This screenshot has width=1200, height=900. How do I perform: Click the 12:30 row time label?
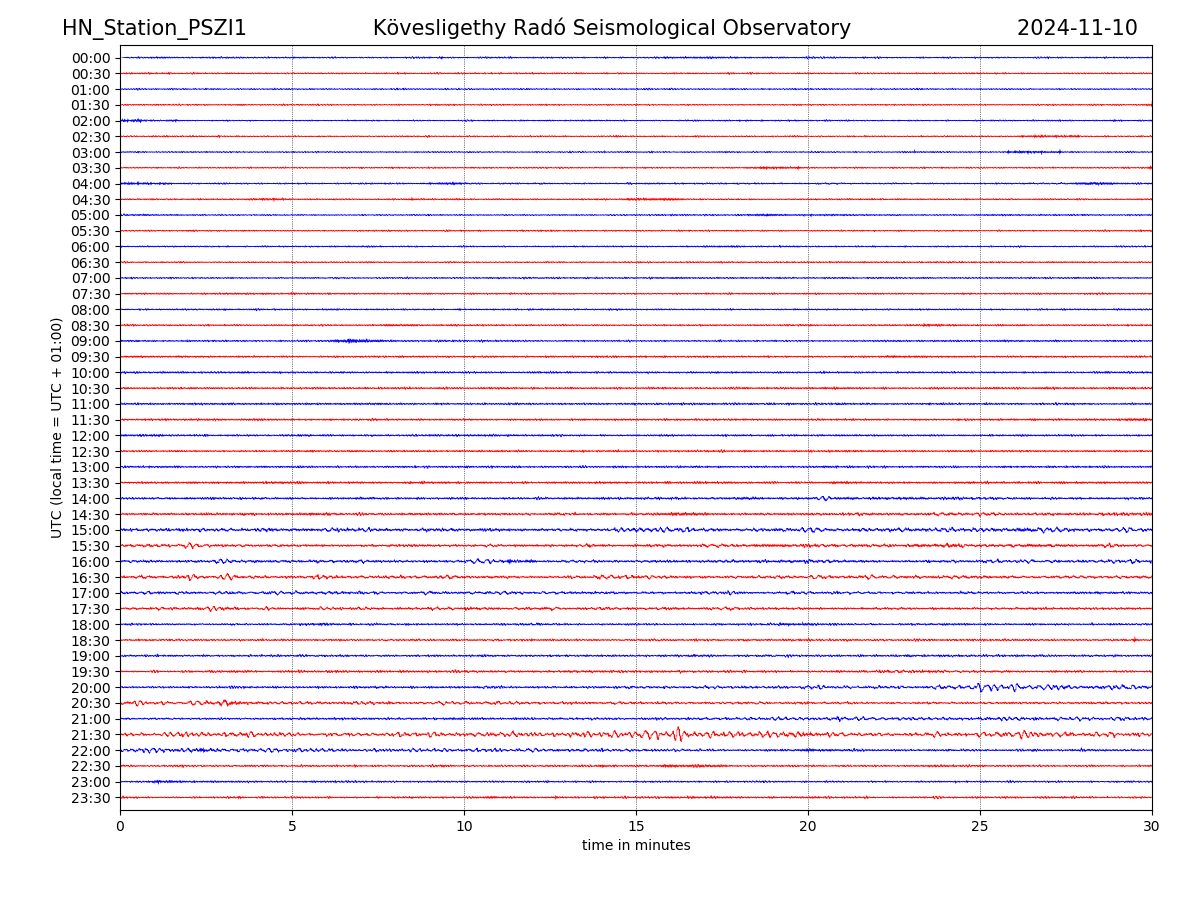[x=91, y=452]
